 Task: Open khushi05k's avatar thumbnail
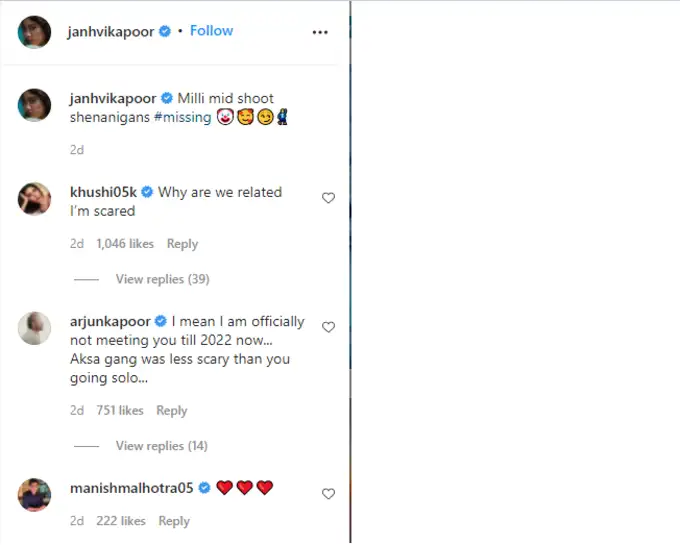[34, 199]
